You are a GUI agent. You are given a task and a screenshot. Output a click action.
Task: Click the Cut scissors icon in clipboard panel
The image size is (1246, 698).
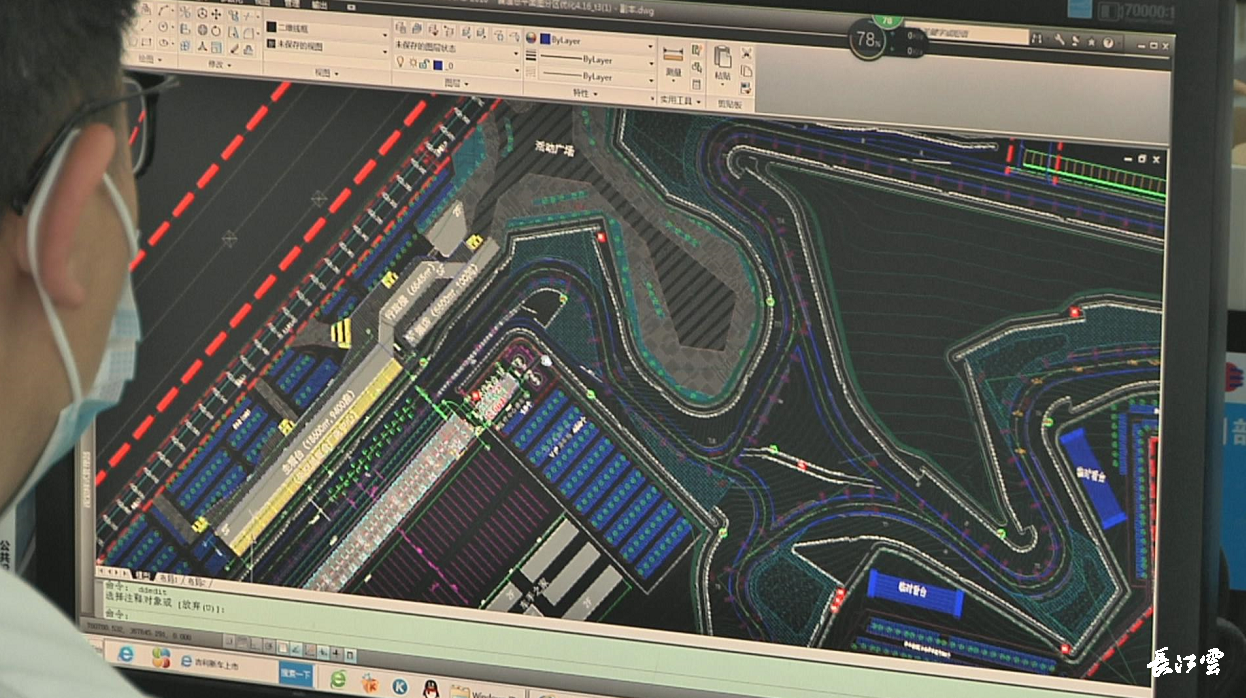pos(747,52)
